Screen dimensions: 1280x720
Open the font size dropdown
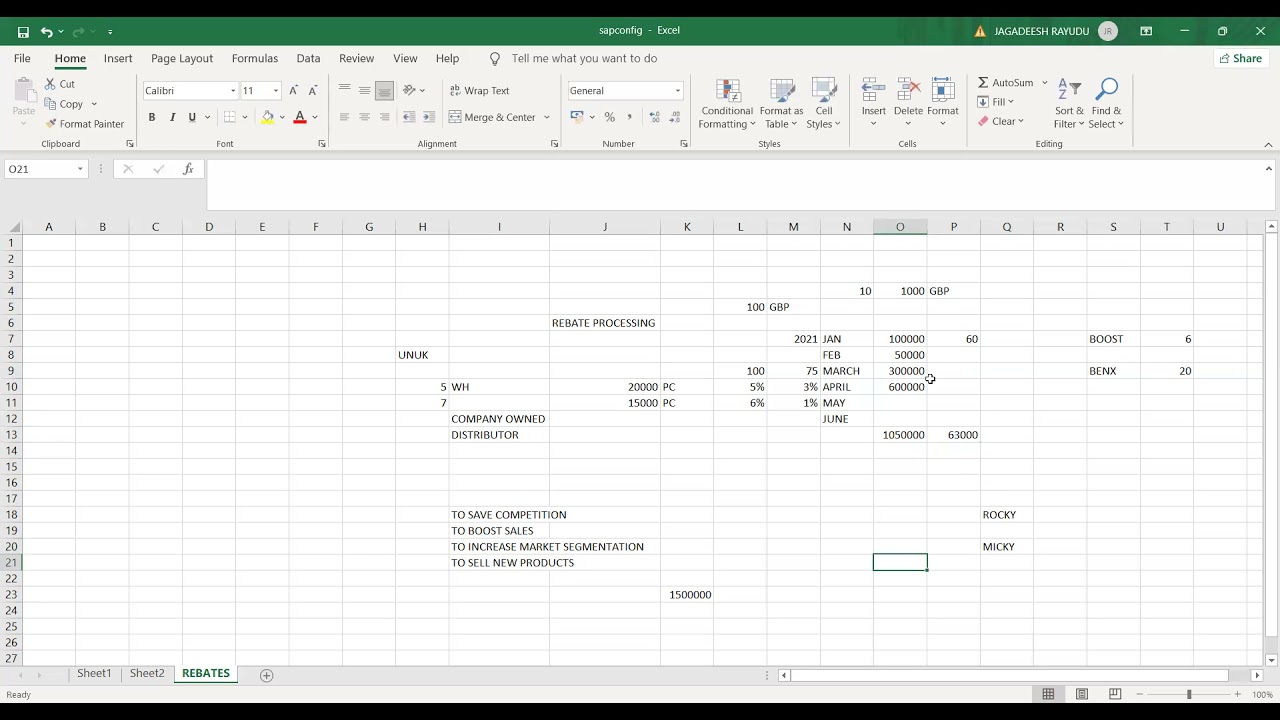pyautogui.click(x=276, y=91)
